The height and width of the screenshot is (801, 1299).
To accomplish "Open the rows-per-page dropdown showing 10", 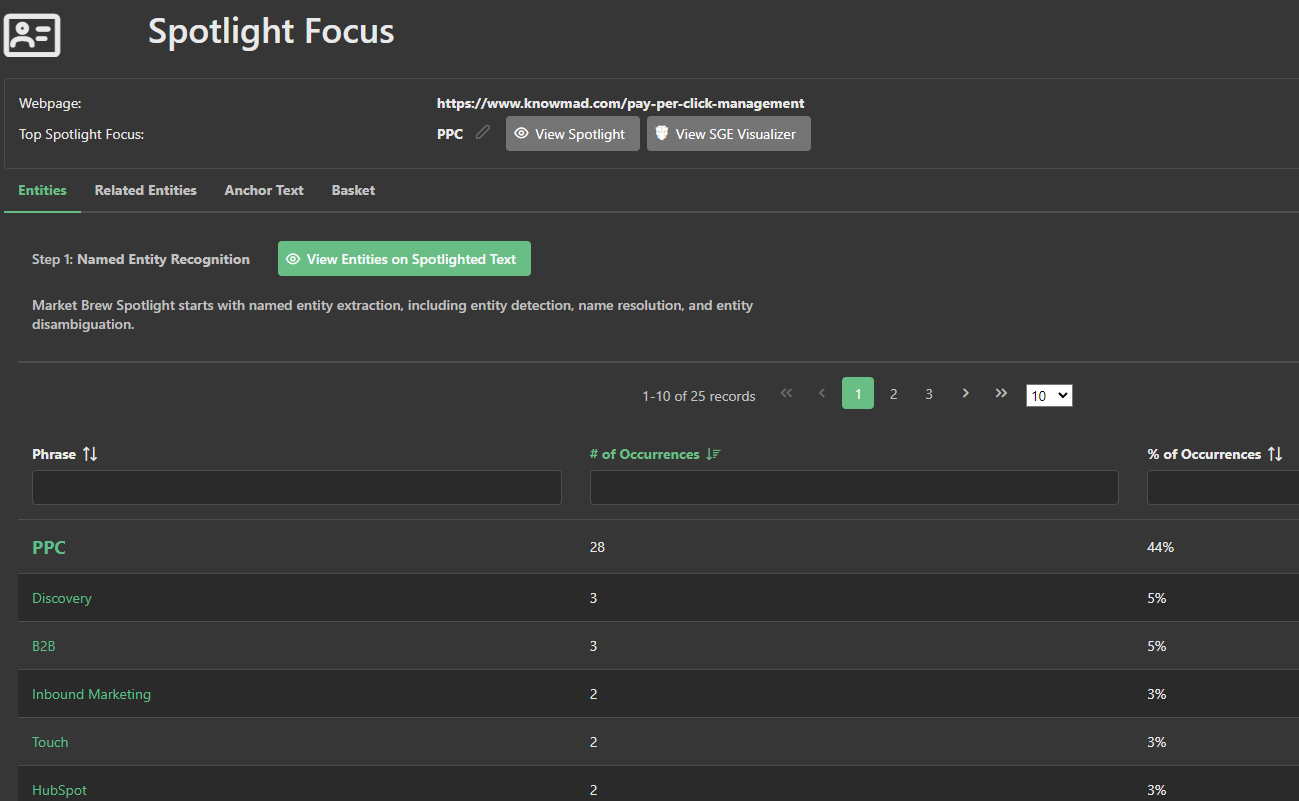I will pos(1049,396).
